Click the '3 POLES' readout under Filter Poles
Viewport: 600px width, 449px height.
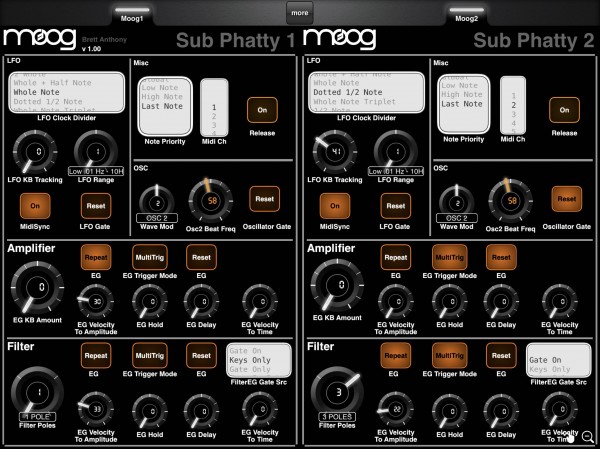click(338, 417)
